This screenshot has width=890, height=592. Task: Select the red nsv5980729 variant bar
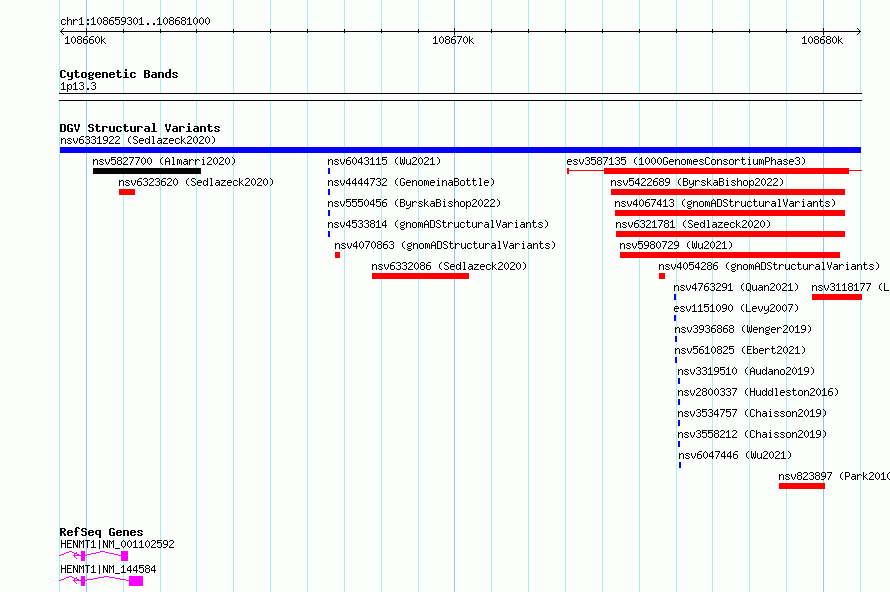pos(730,255)
